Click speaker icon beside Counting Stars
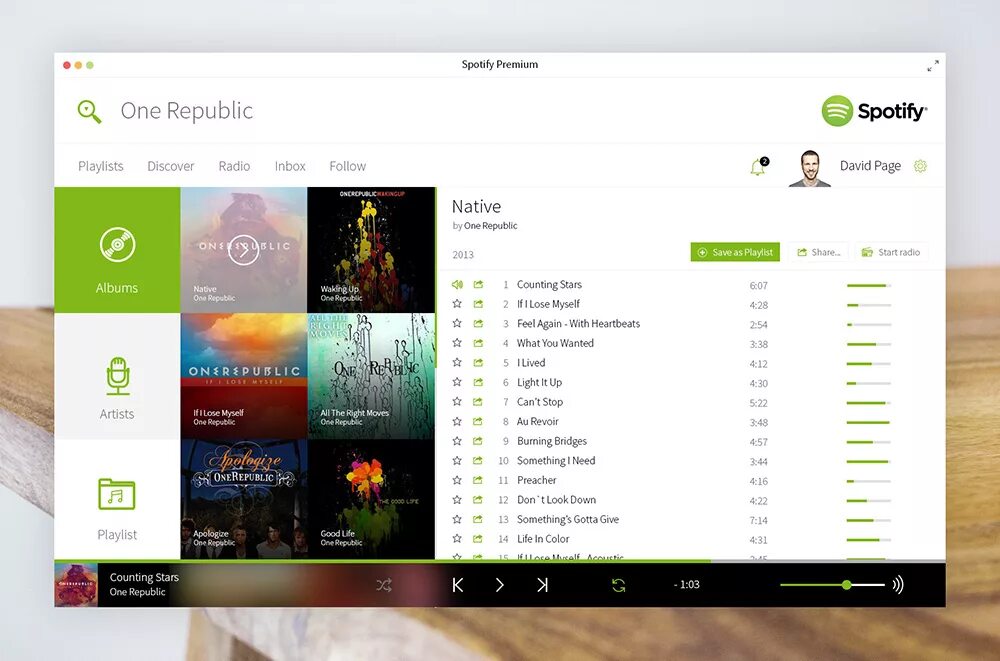 click(x=457, y=285)
